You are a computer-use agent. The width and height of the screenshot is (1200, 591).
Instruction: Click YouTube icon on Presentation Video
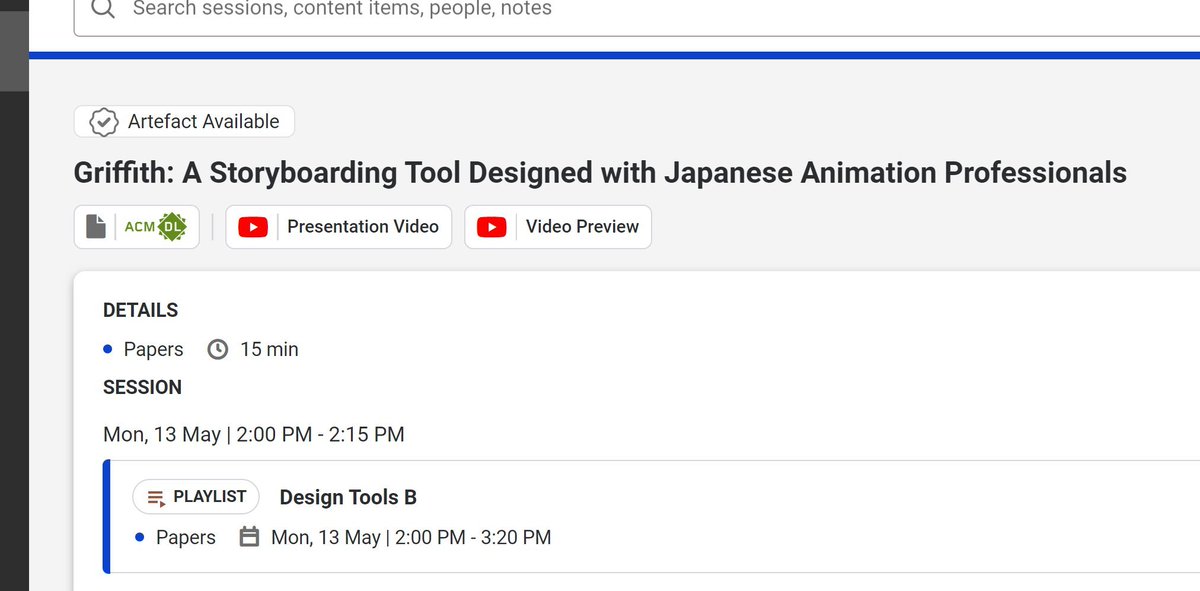pyautogui.click(x=253, y=227)
